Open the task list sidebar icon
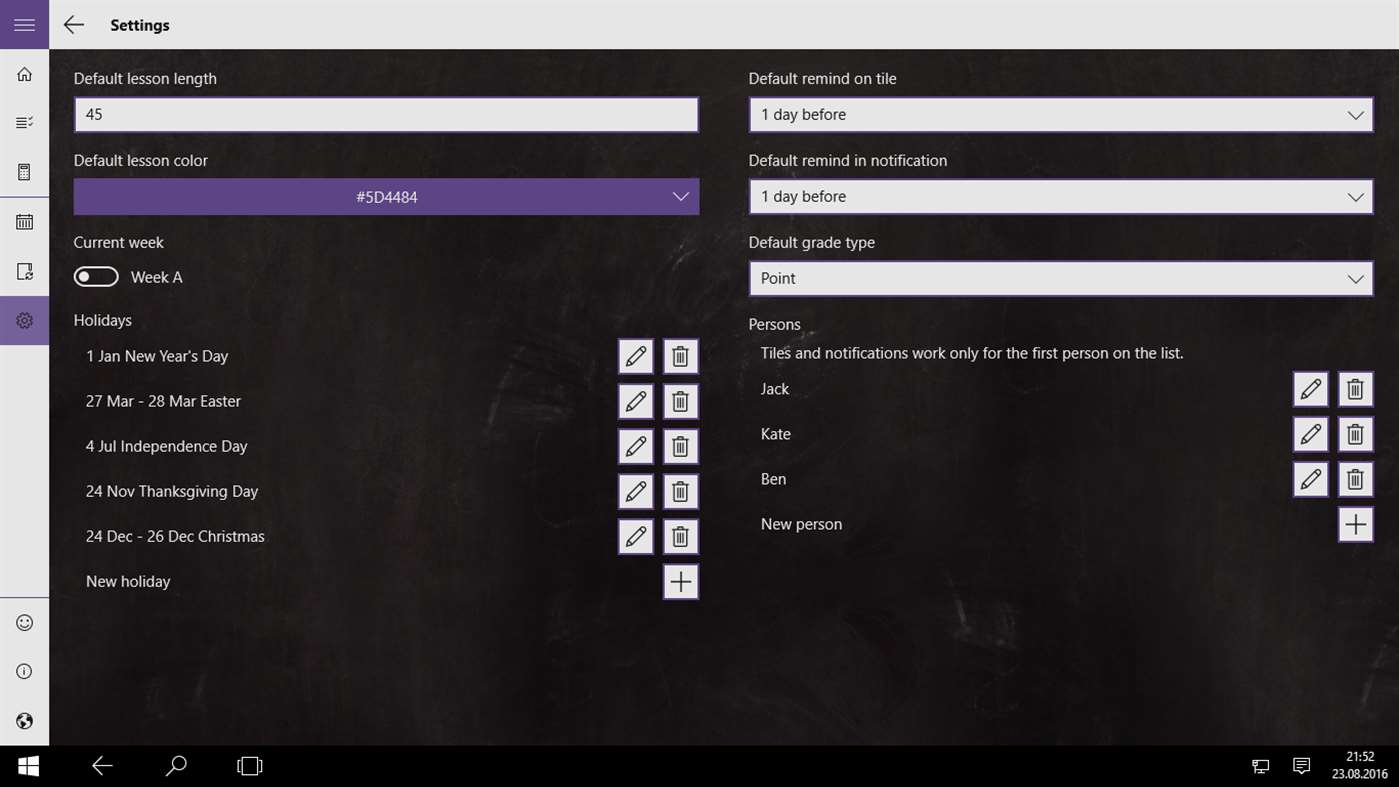Image resolution: width=1399 pixels, height=787 pixels. coord(24,123)
